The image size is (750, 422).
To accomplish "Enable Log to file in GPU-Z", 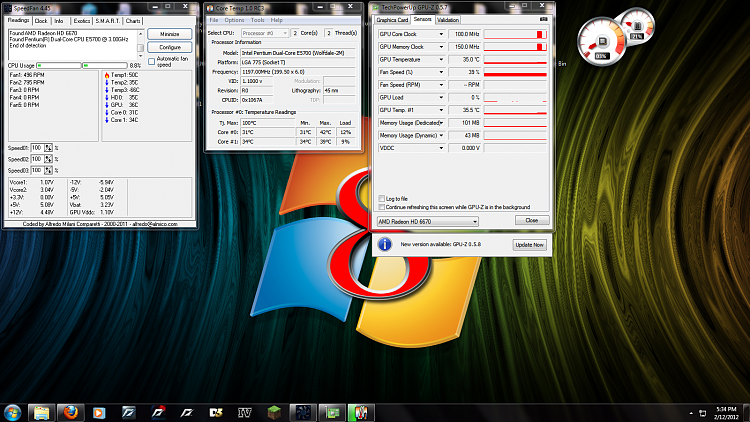I will tap(382, 199).
